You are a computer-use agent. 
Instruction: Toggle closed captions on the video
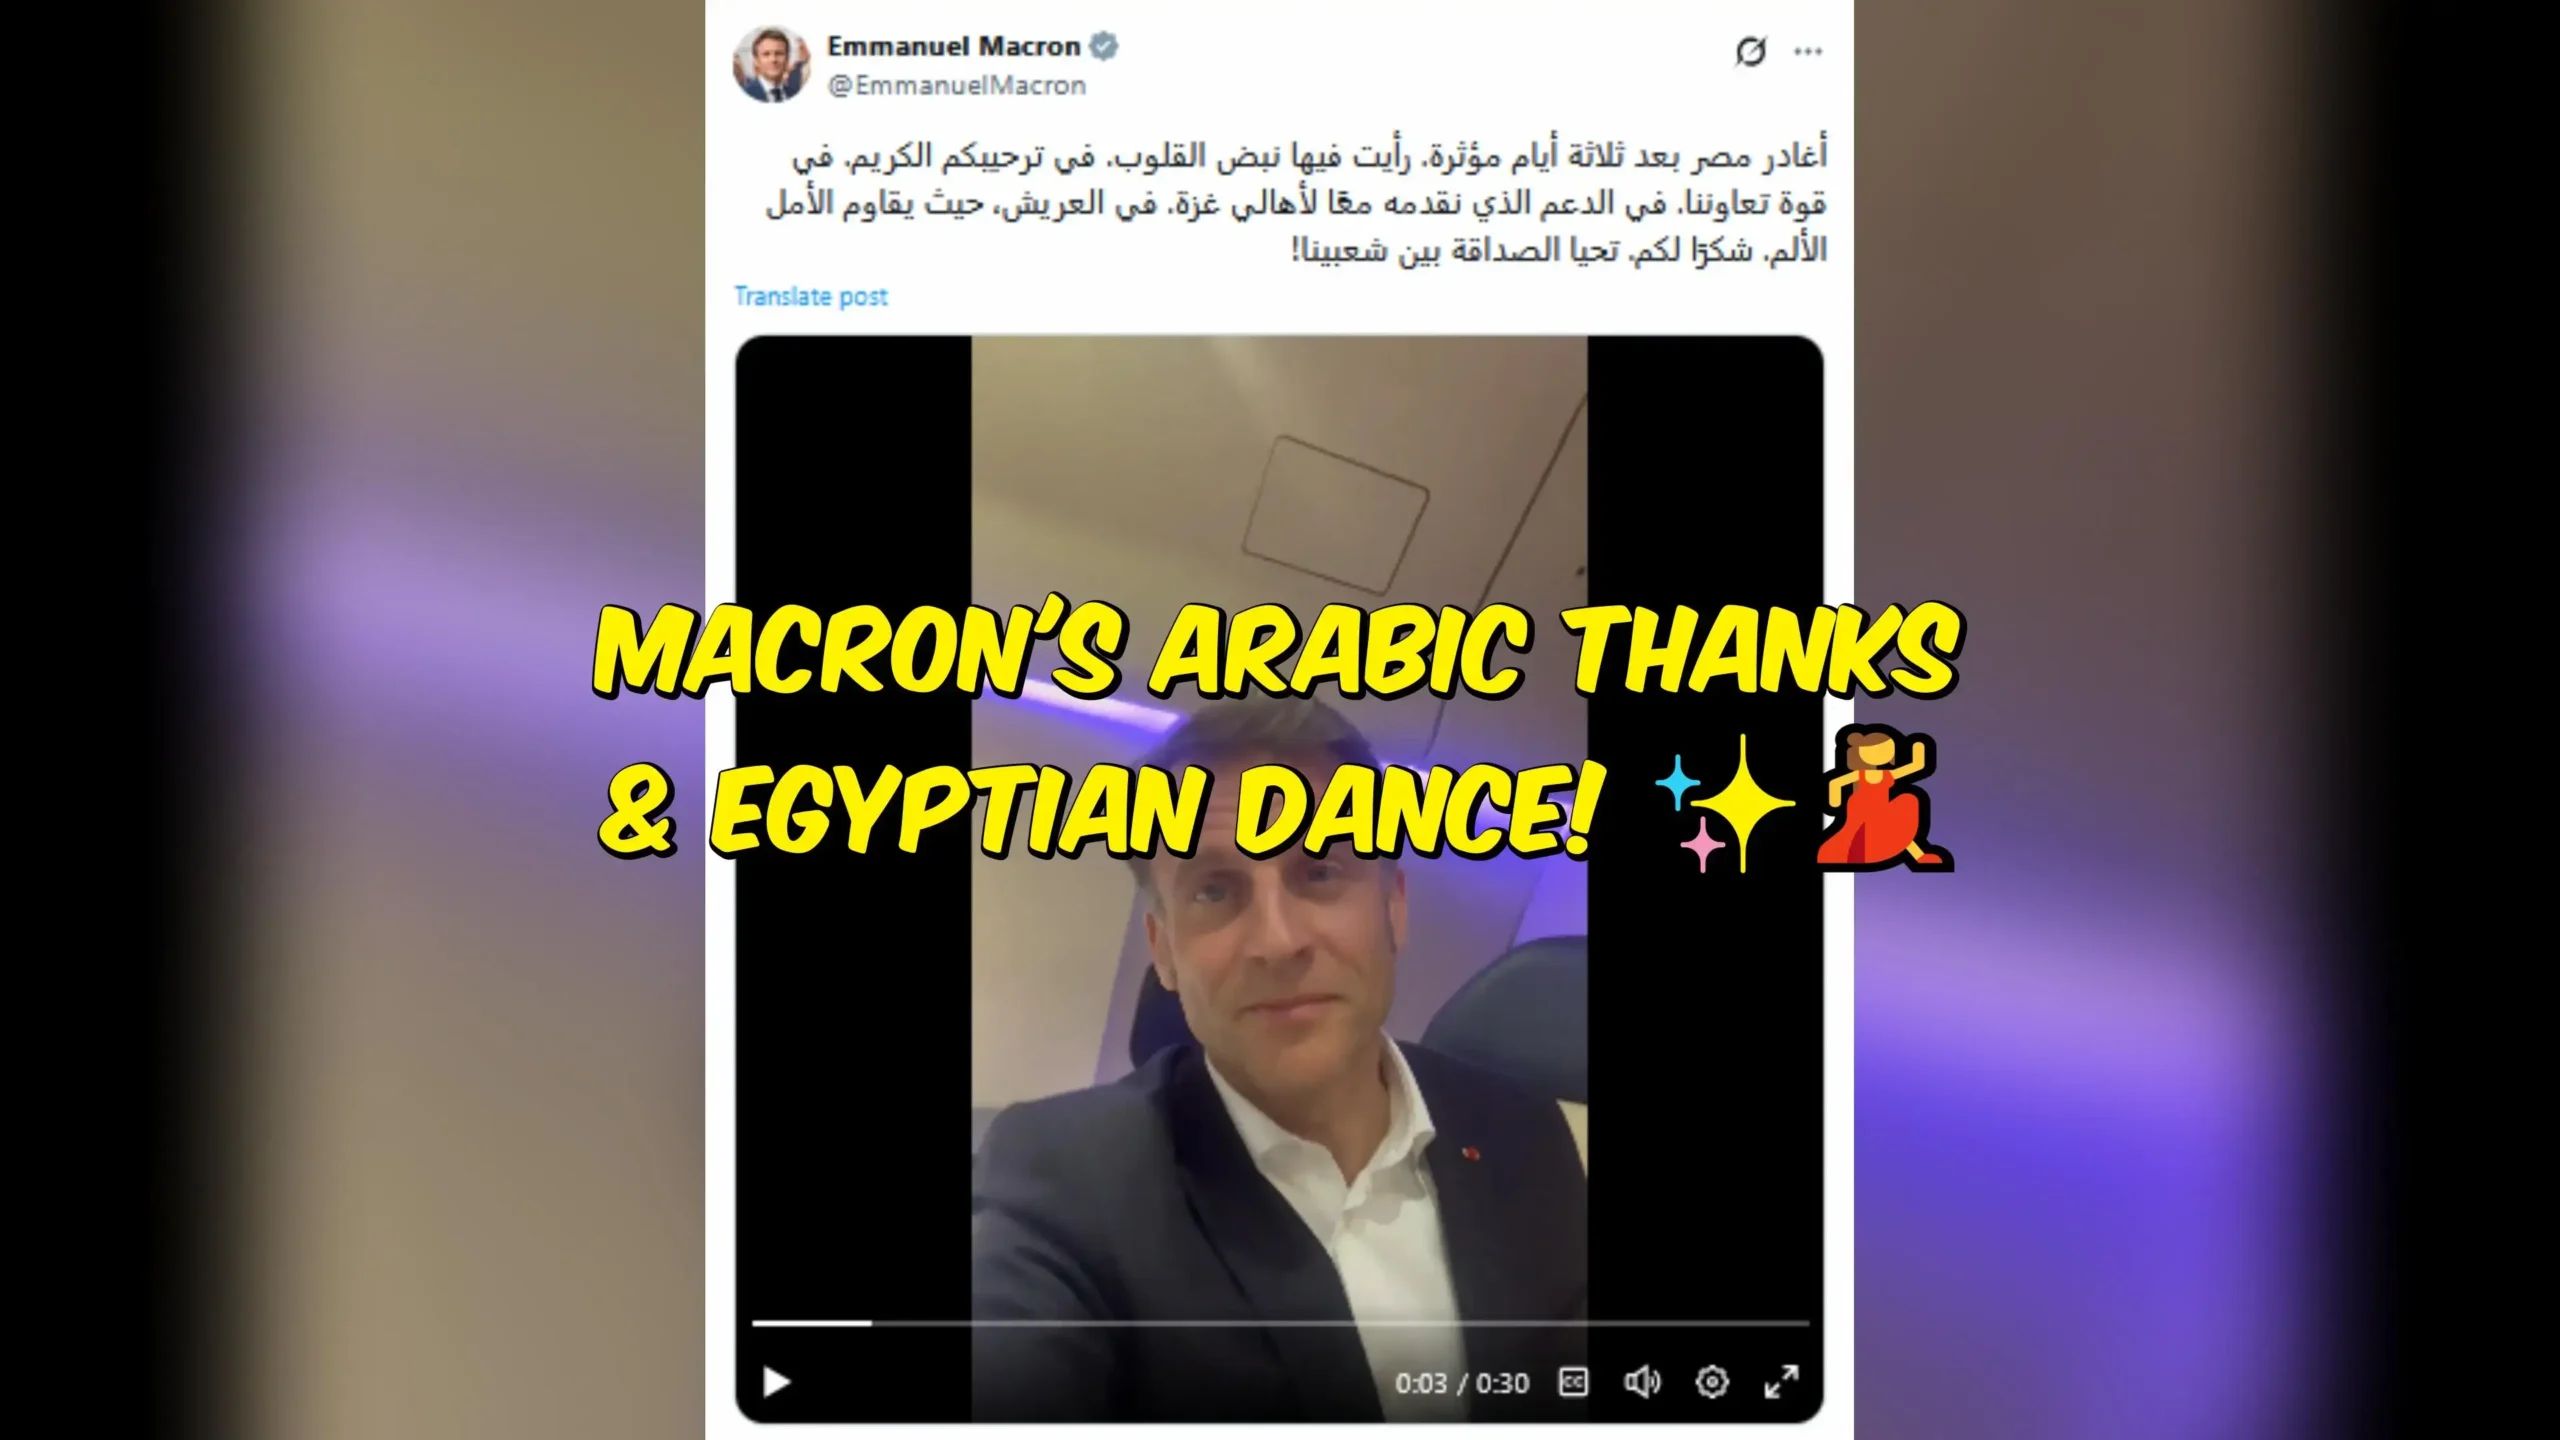coord(1573,1382)
